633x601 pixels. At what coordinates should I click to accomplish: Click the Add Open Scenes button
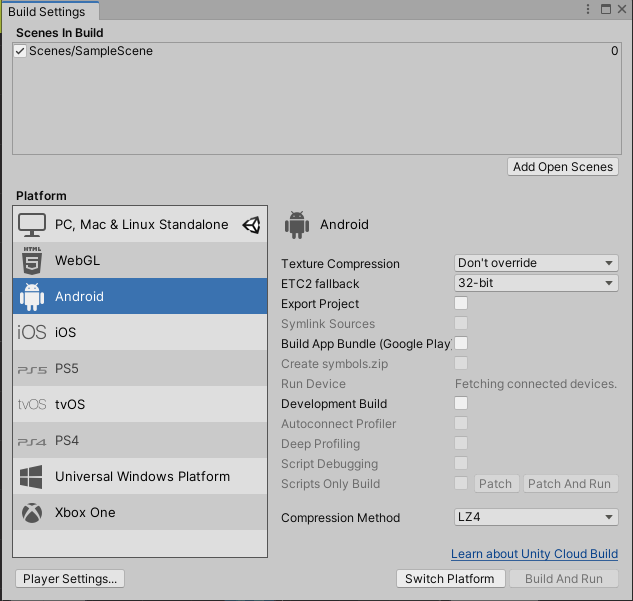pyautogui.click(x=563, y=167)
